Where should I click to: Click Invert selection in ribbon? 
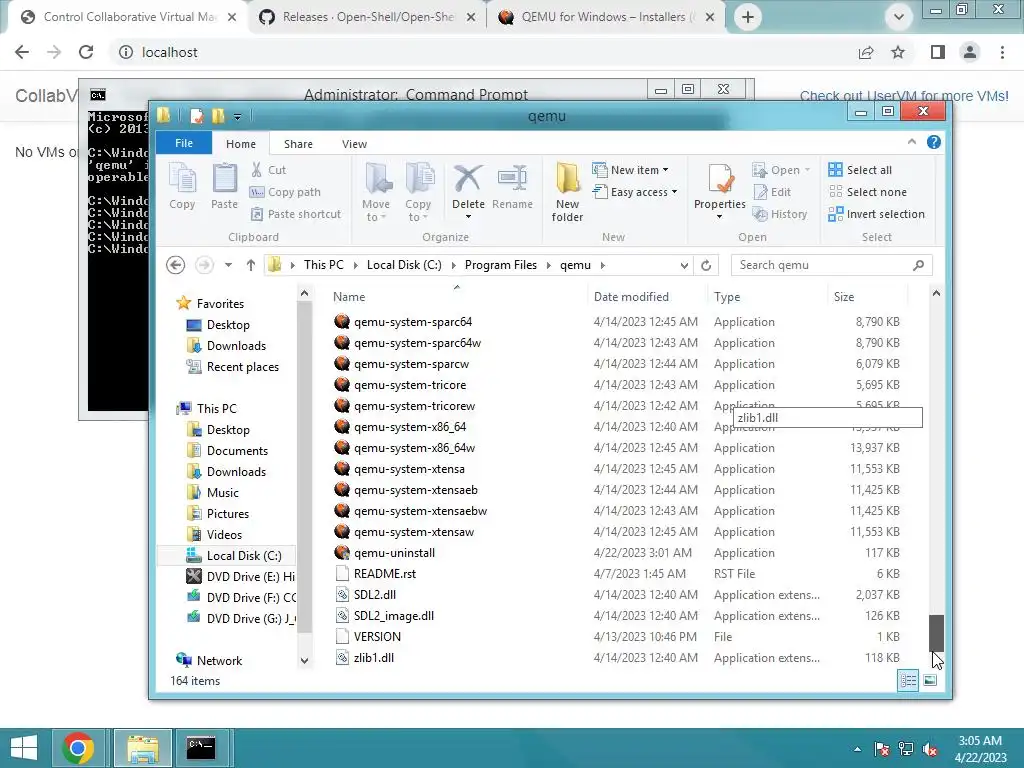(x=876, y=214)
